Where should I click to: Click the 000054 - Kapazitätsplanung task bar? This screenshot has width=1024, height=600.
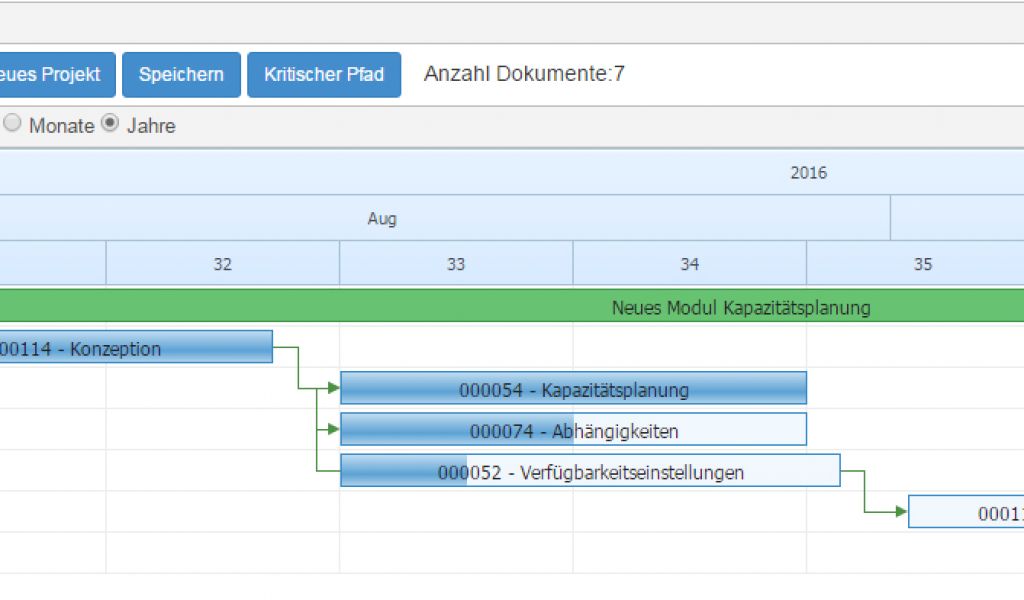tap(574, 389)
